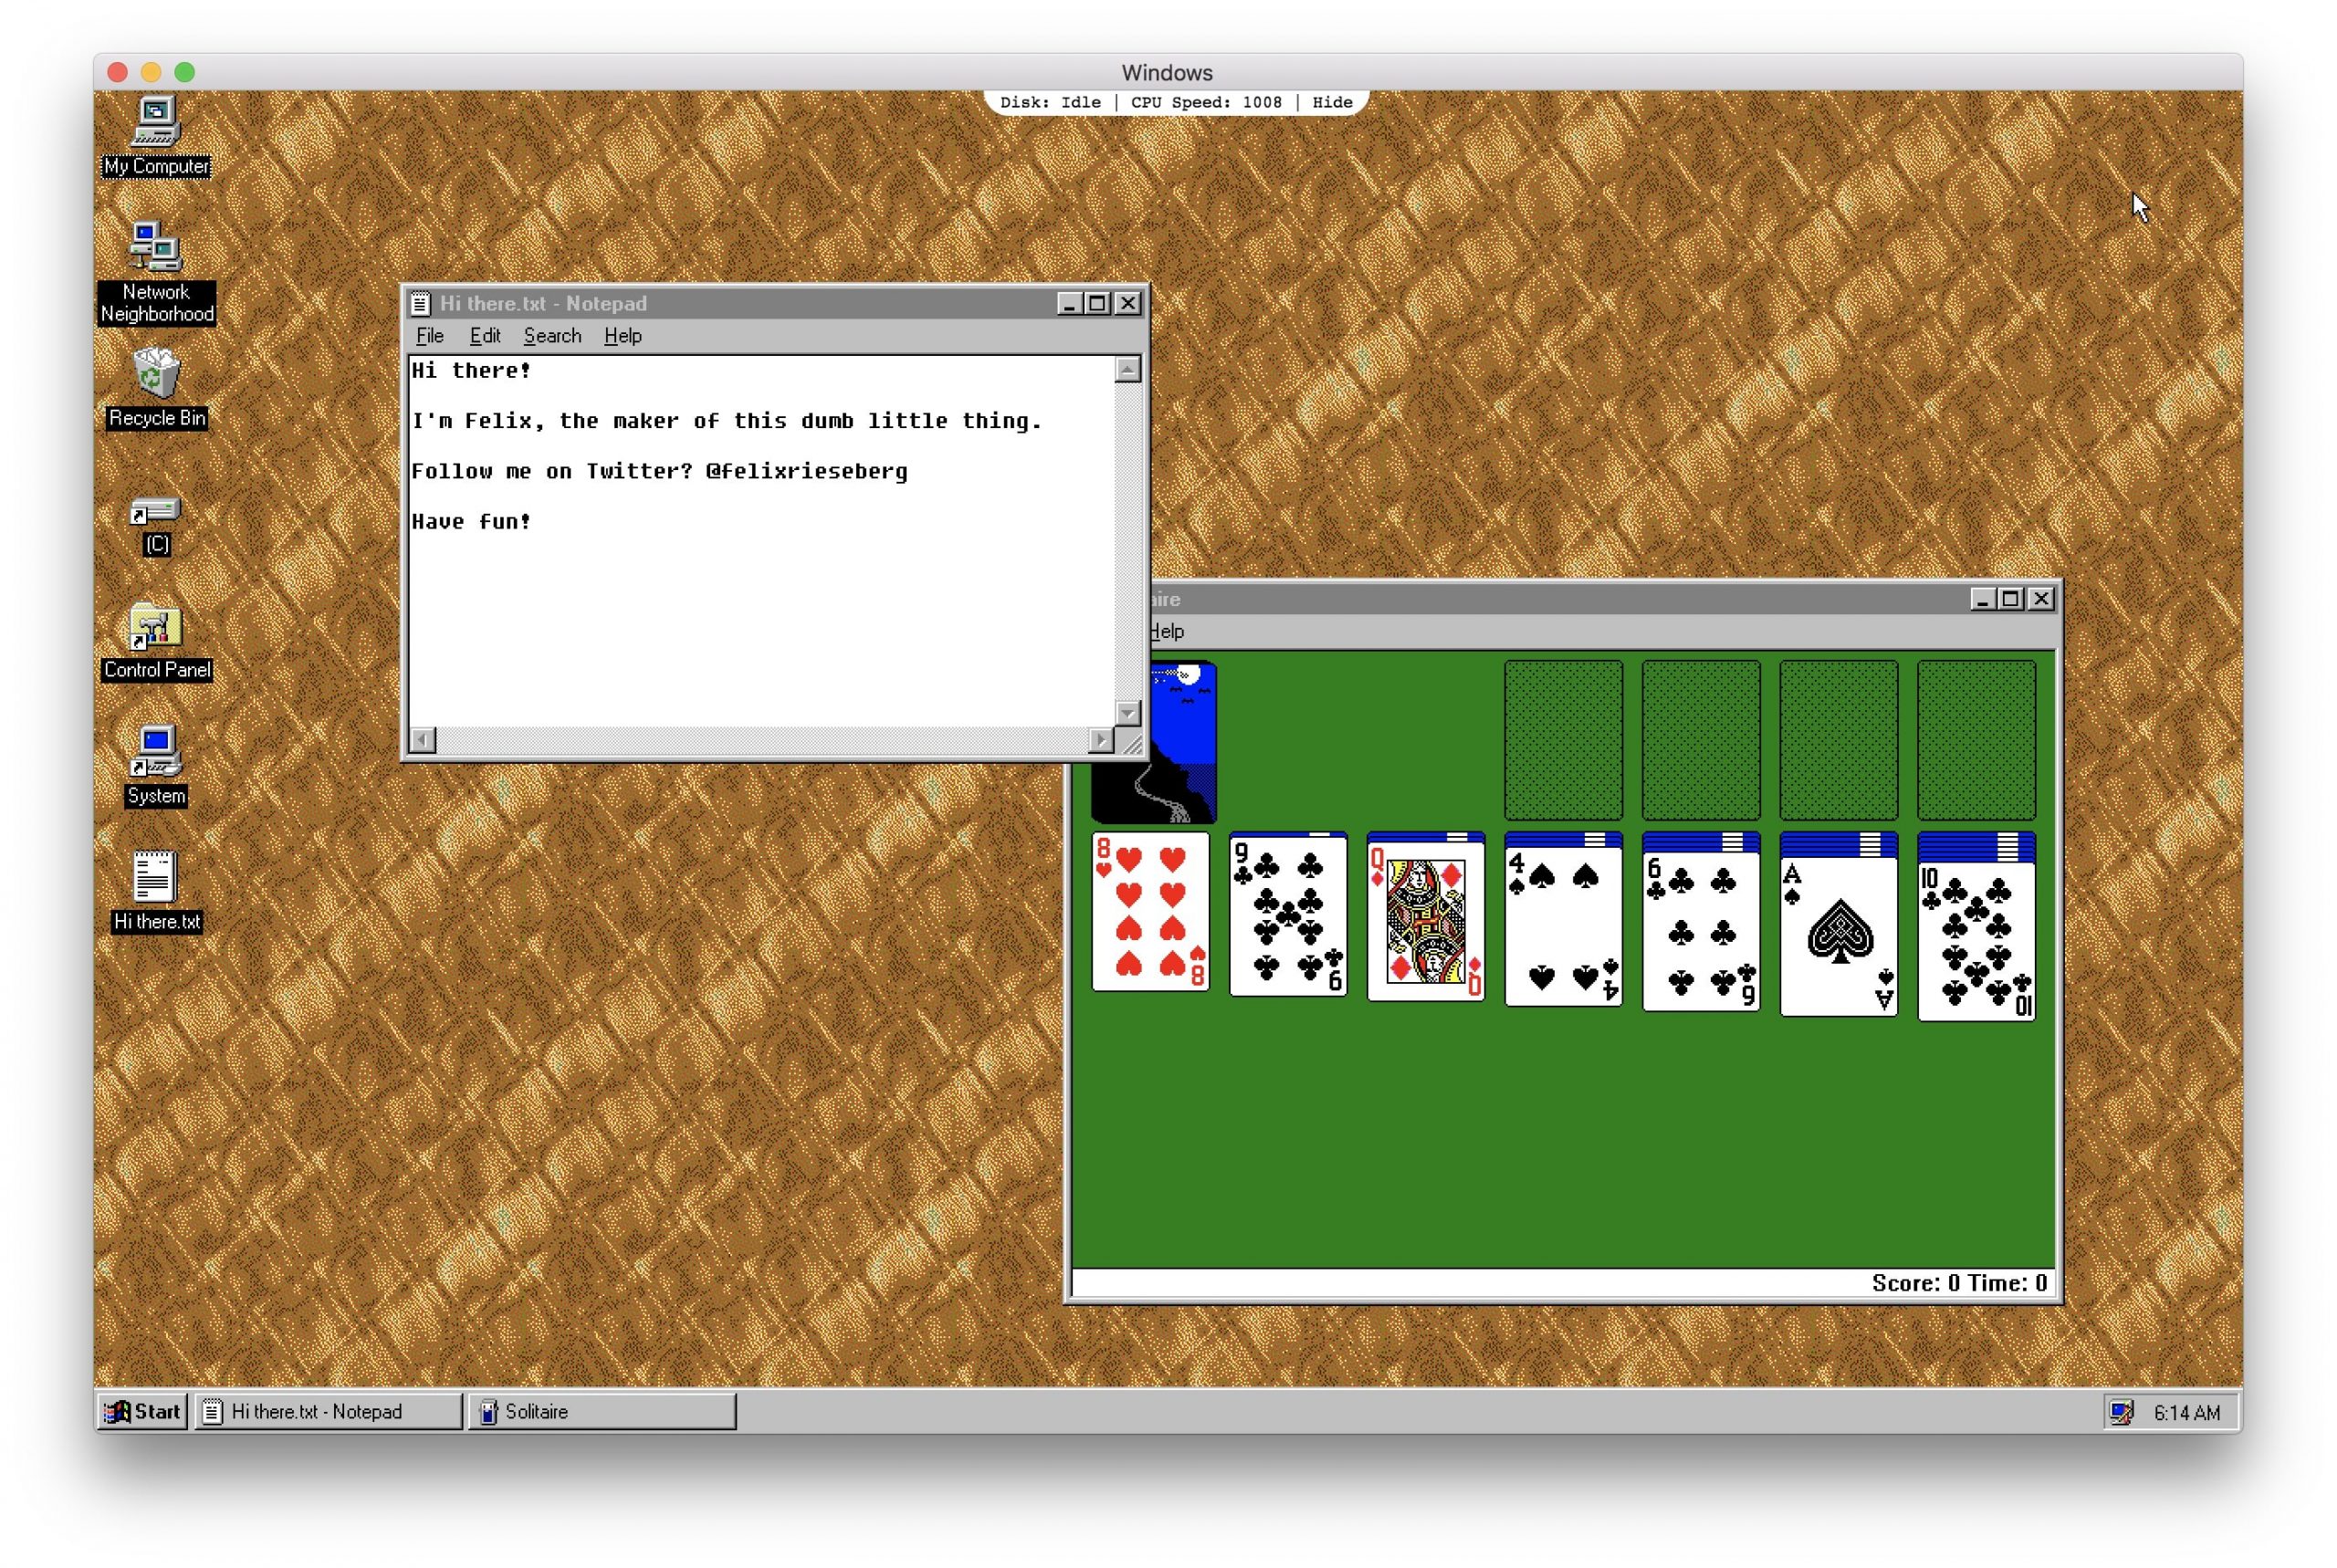The image size is (2337, 1568).
Task: Switch to Solitaire via the taskbar
Action: tap(600, 1412)
